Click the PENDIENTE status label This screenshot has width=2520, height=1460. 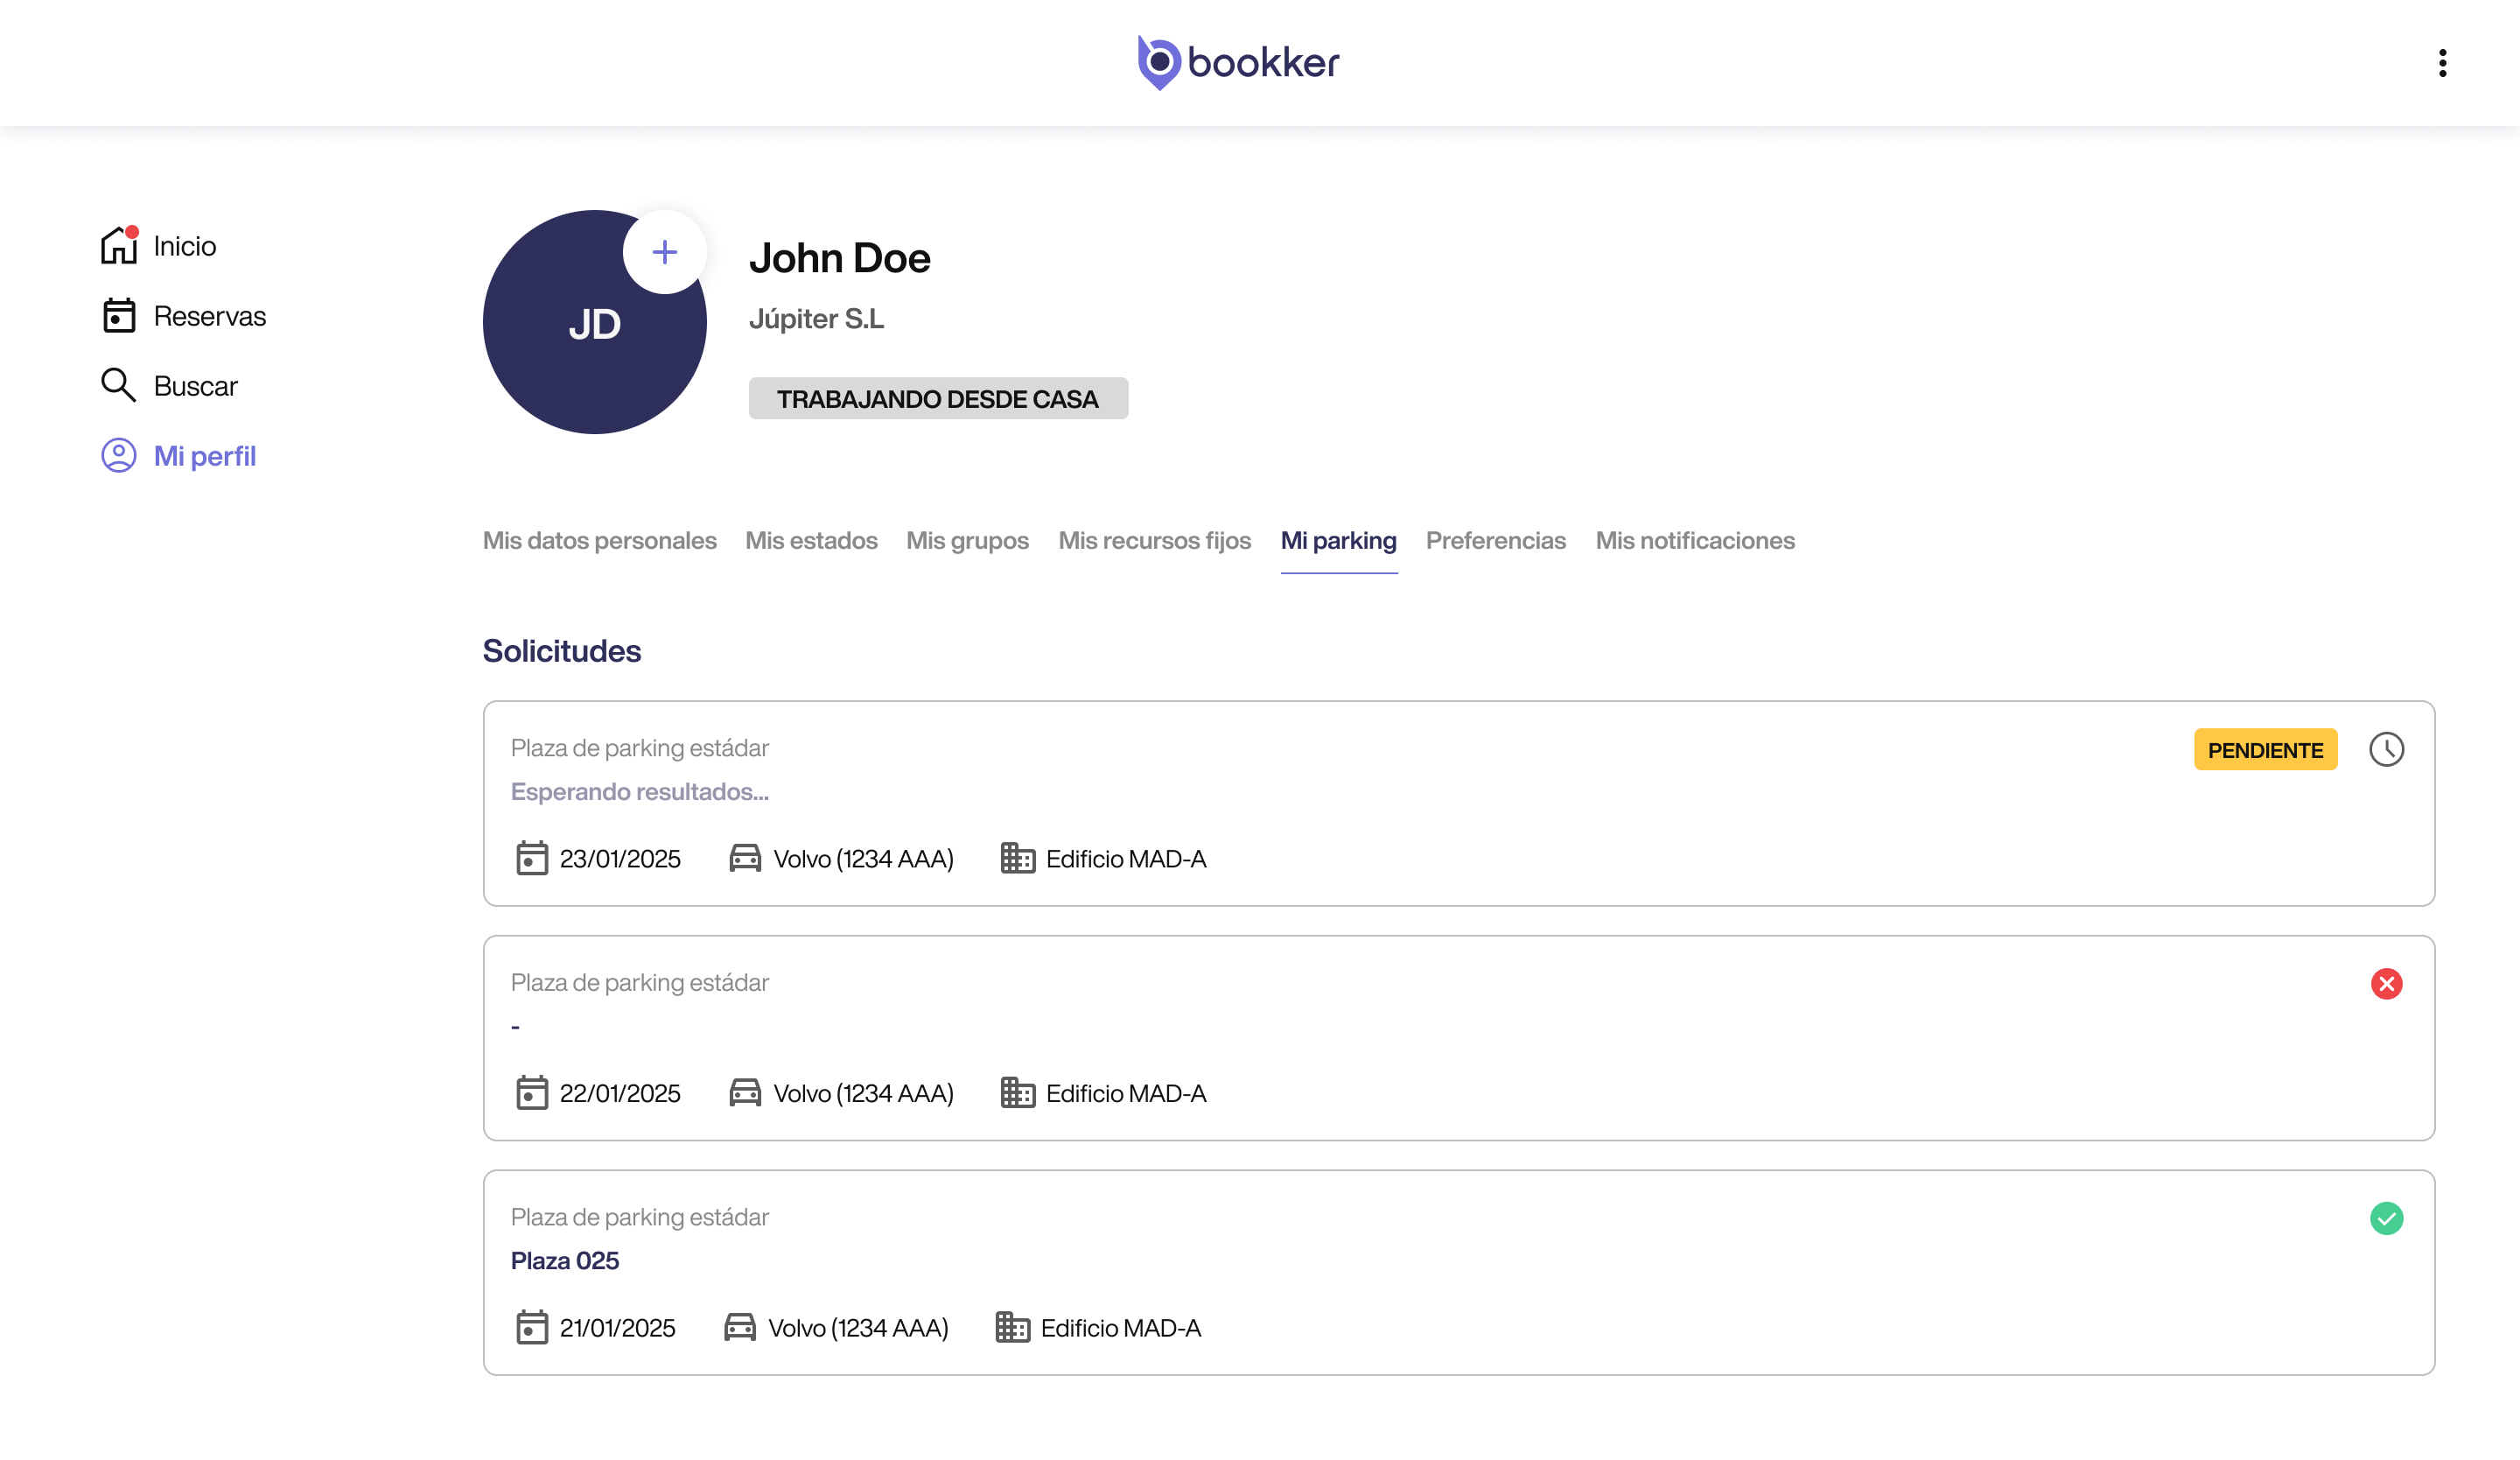coord(2264,750)
